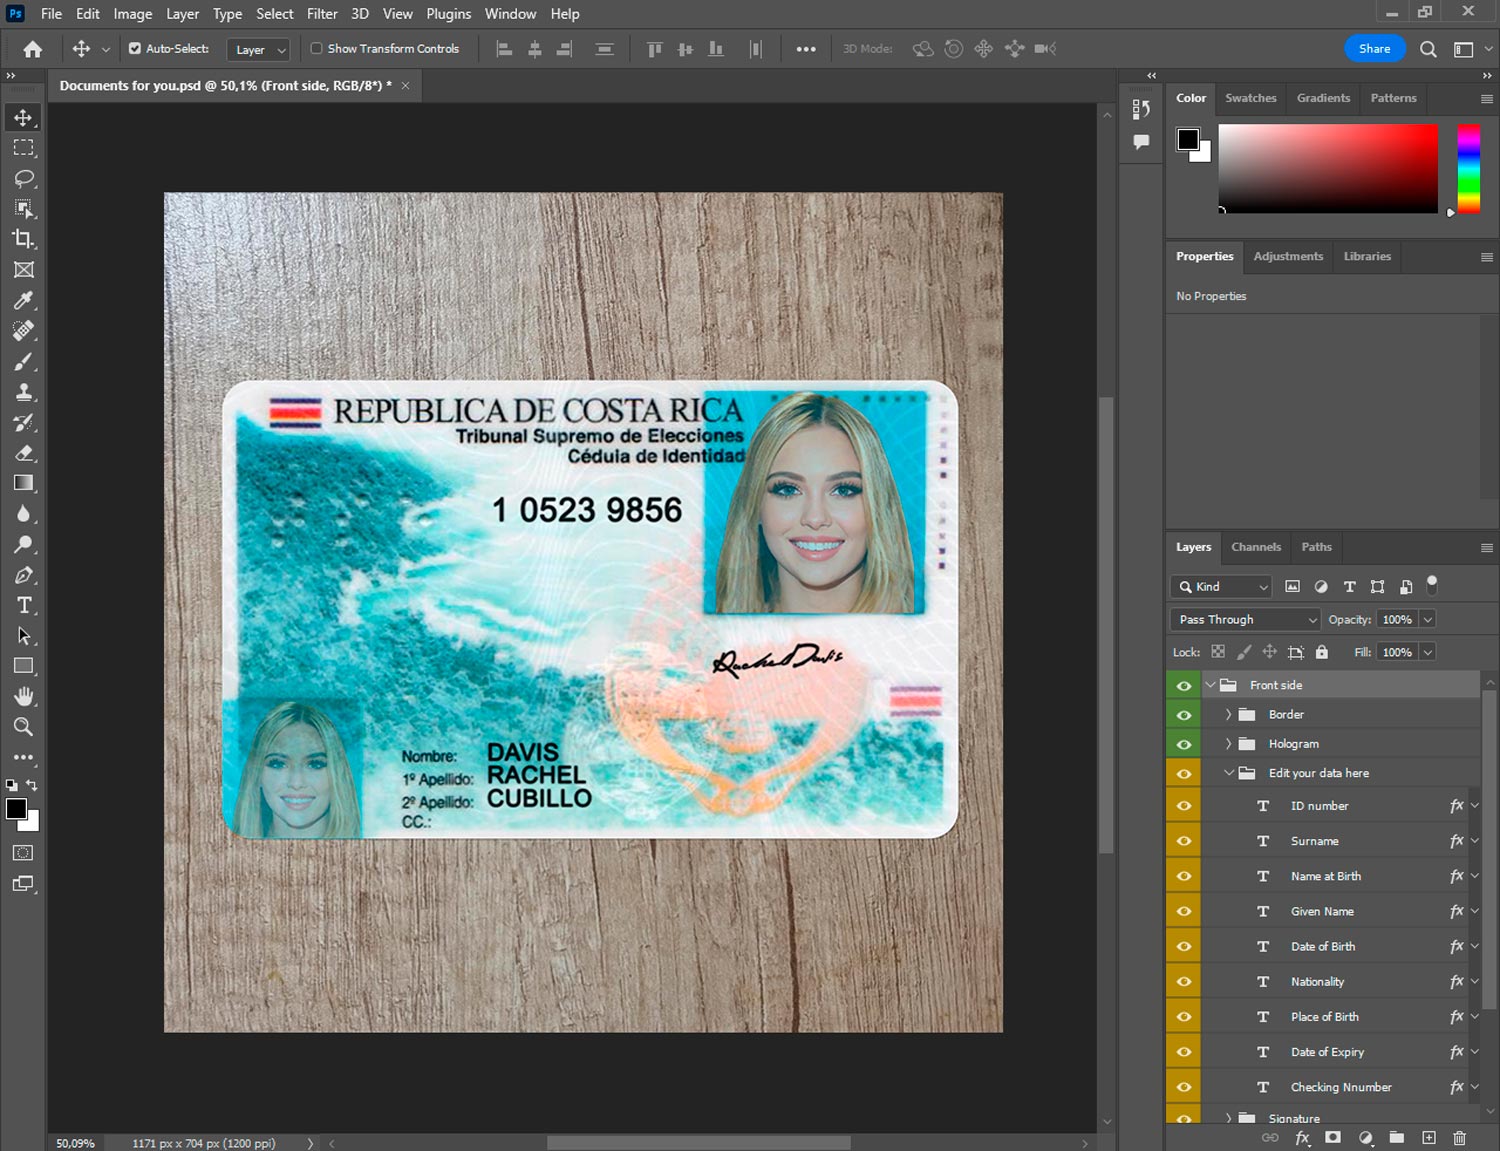Activate the Zoom tool in toolbar

point(24,727)
